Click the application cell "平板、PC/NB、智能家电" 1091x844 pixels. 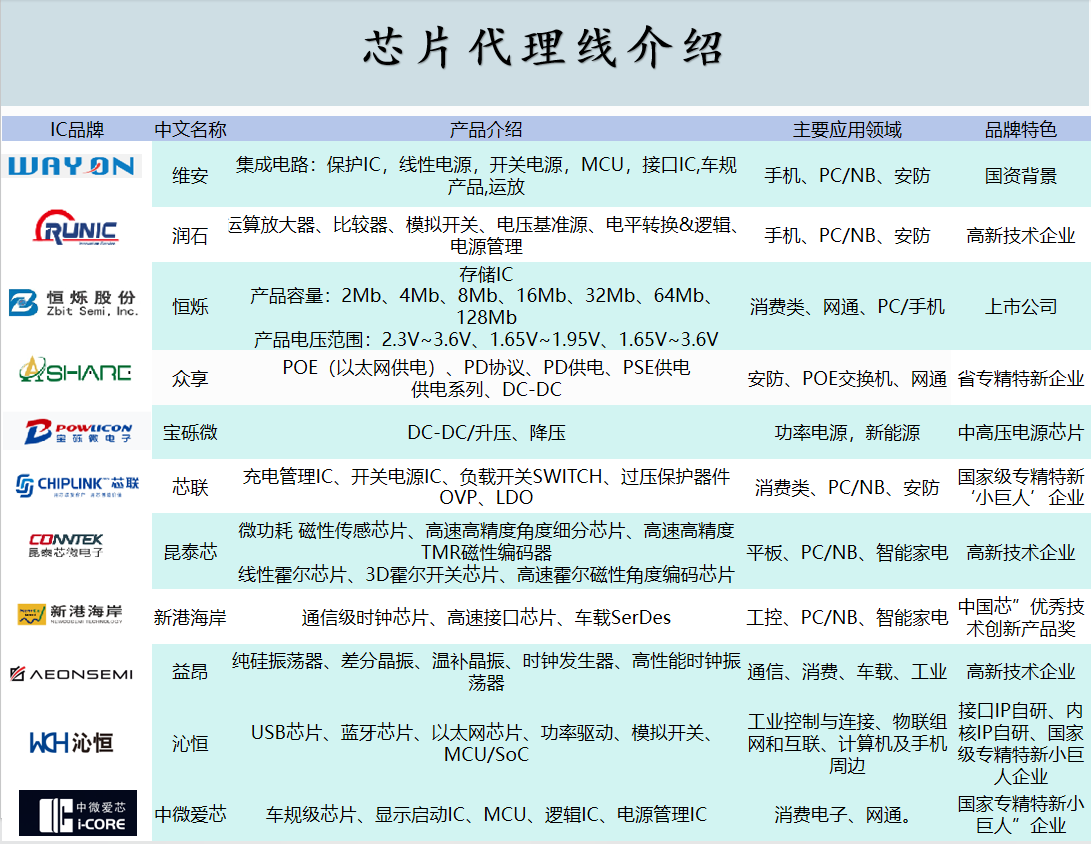[847, 552]
